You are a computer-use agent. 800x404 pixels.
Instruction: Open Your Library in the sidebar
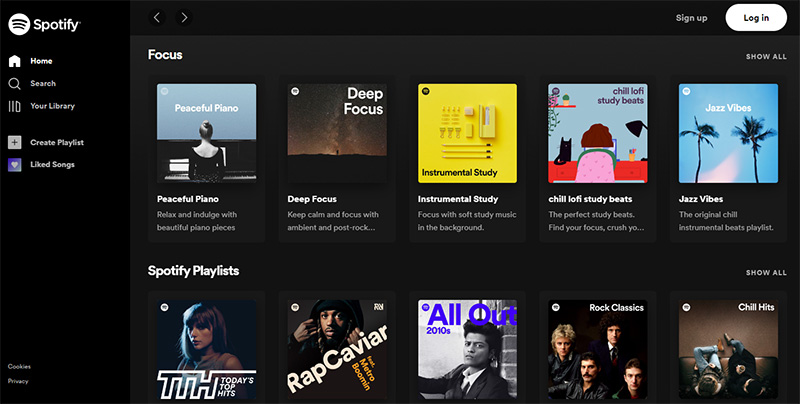[53, 106]
